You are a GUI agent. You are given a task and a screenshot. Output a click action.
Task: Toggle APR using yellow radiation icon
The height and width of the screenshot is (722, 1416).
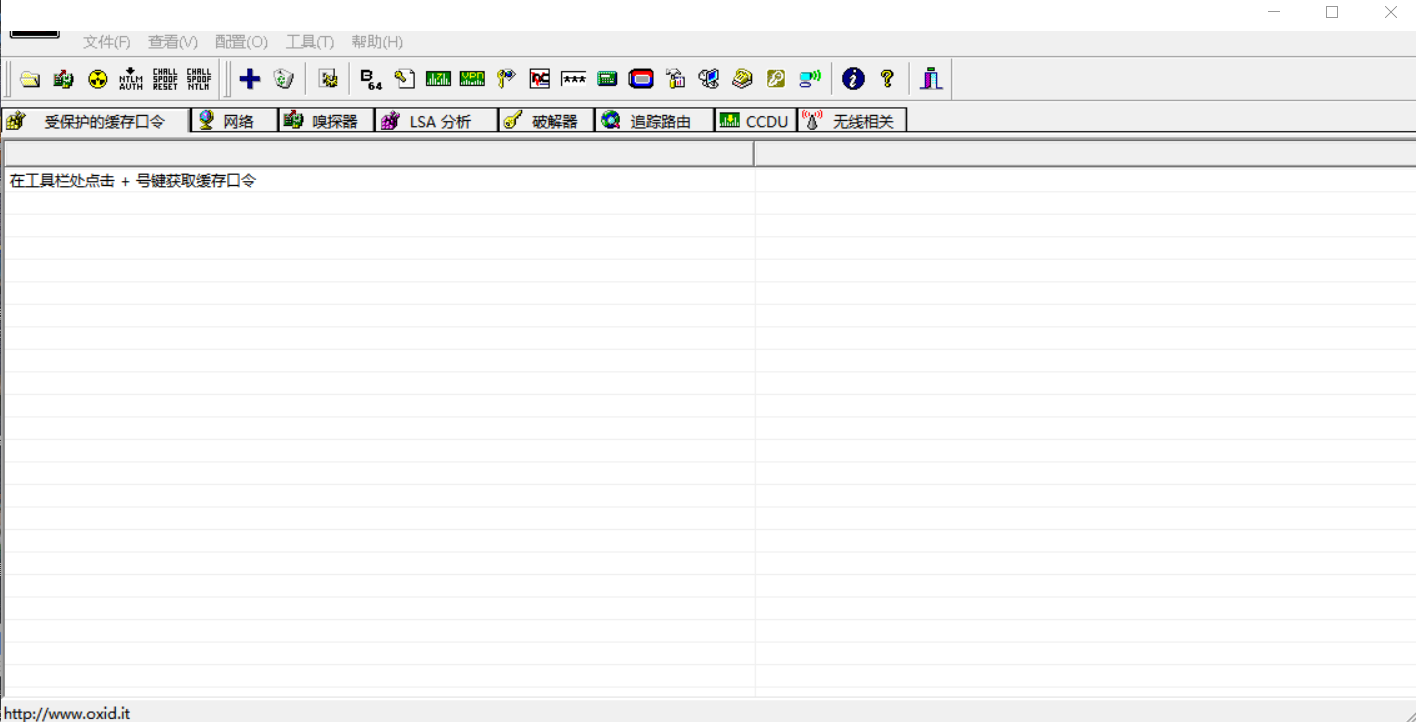98,79
